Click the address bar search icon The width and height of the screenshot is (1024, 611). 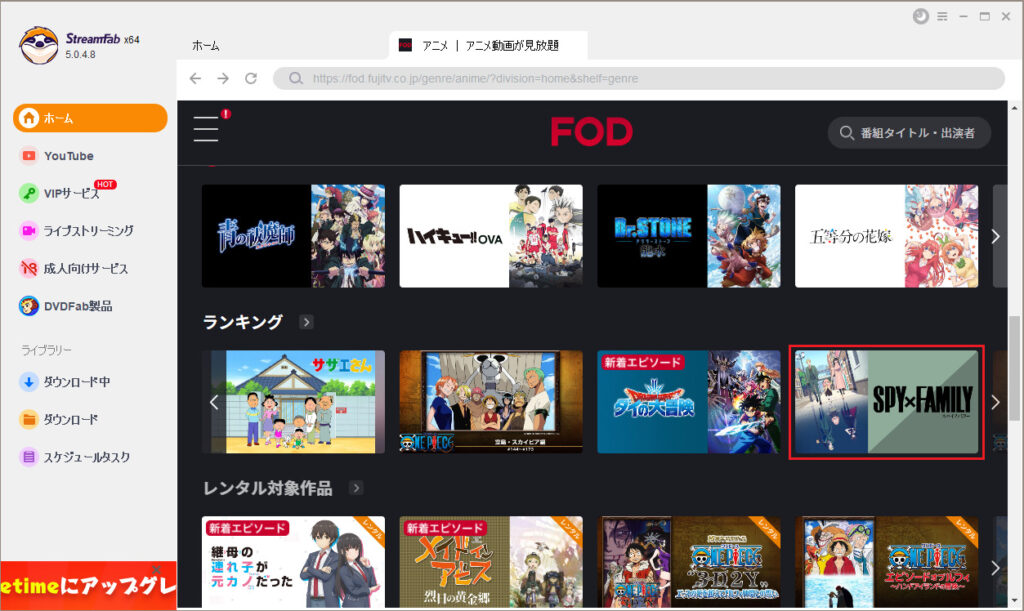coord(296,78)
